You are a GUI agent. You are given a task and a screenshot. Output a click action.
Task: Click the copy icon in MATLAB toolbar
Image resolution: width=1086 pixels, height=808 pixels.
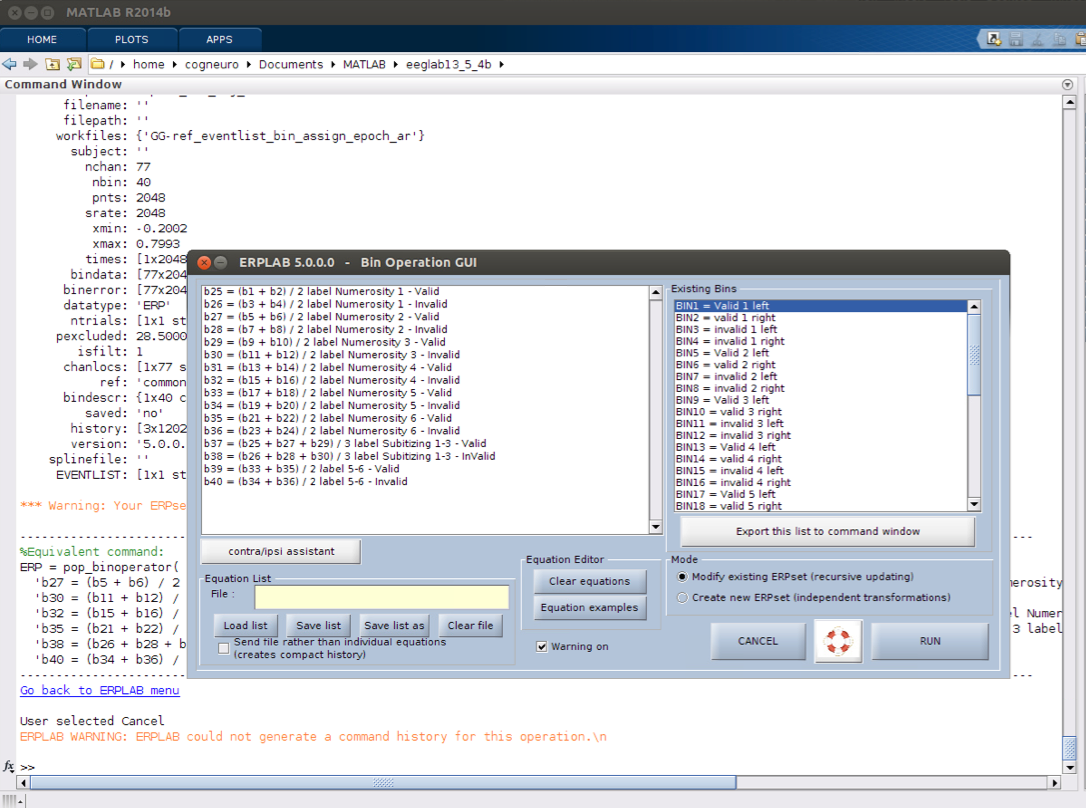[1059, 39]
